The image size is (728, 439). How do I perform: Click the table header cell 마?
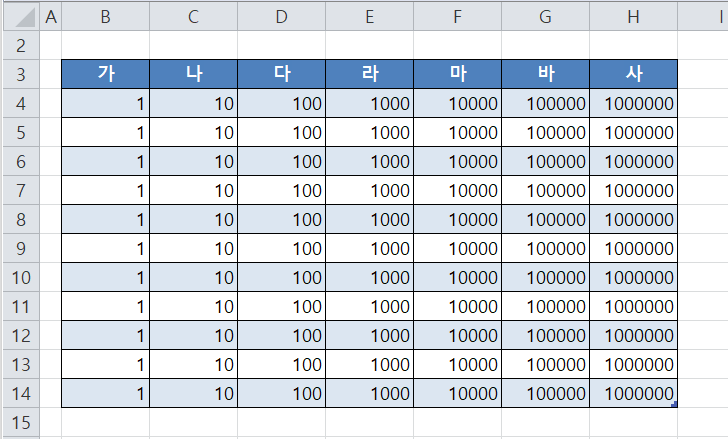[x=457, y=74]
